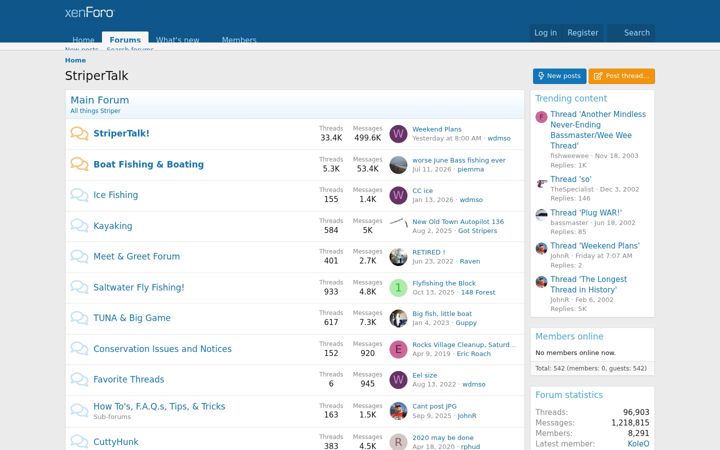720x450 pixels.
Task: Click the Log in link
Action: click(545, 33)
